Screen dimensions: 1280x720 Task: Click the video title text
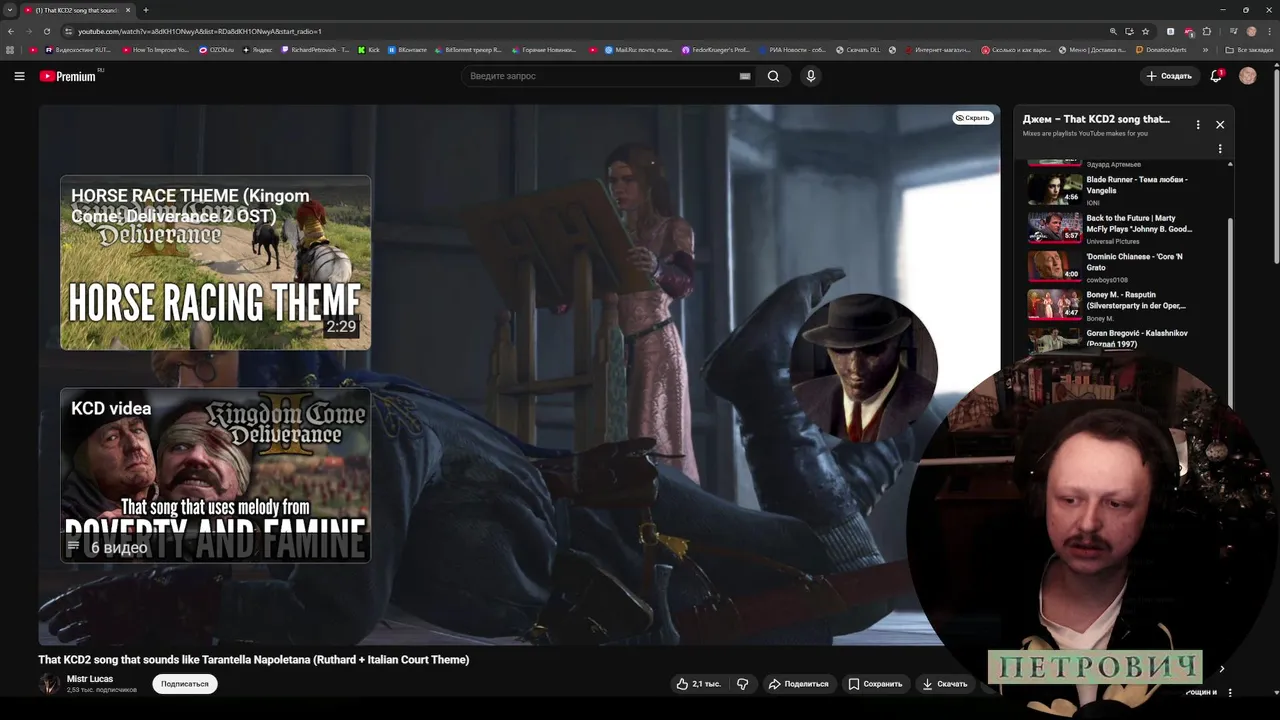click(254, 660)
